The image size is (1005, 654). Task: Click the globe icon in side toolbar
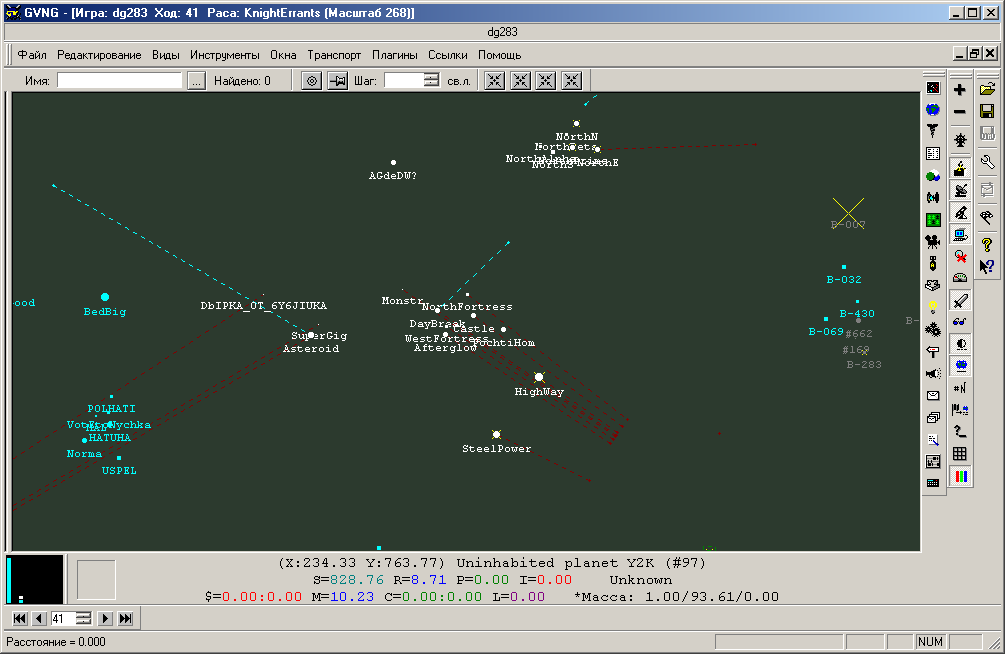tap(933, 110)
